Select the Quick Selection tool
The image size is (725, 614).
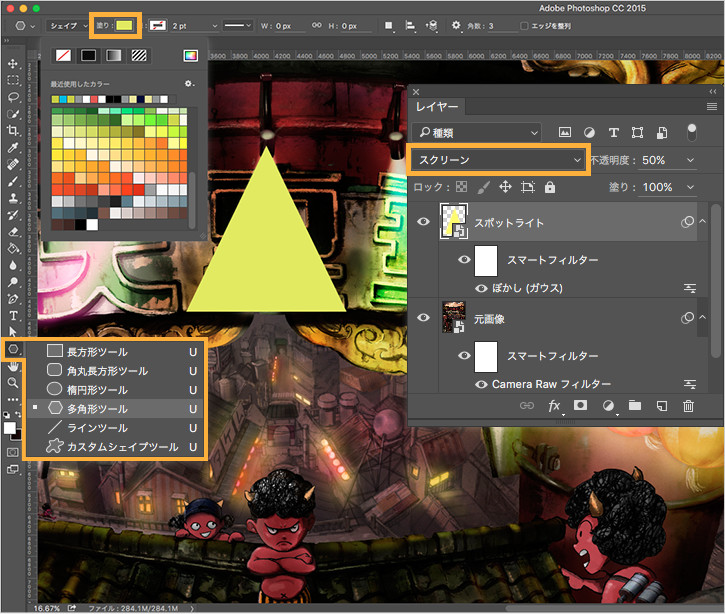13,114
